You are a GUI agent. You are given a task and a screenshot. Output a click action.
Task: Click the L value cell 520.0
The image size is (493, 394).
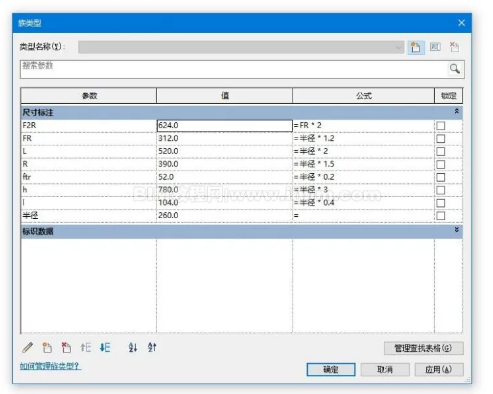(x=225, y=151)
